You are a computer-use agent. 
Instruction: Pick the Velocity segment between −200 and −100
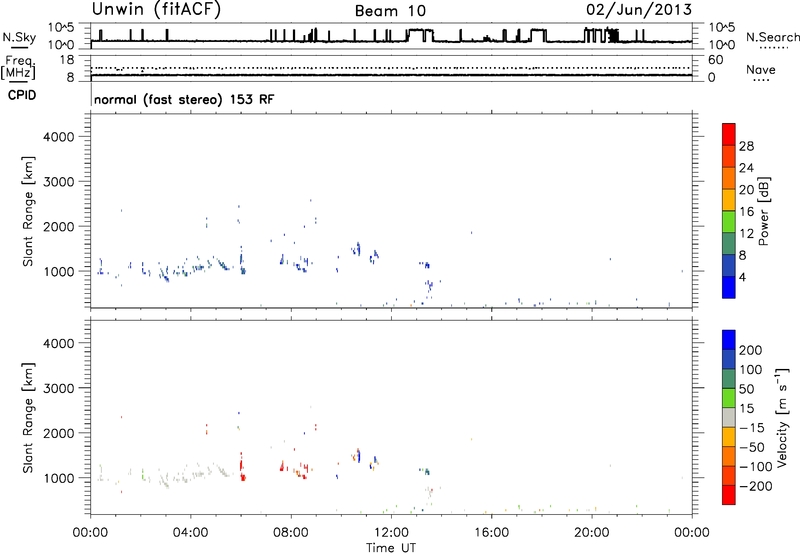[729, 476]
